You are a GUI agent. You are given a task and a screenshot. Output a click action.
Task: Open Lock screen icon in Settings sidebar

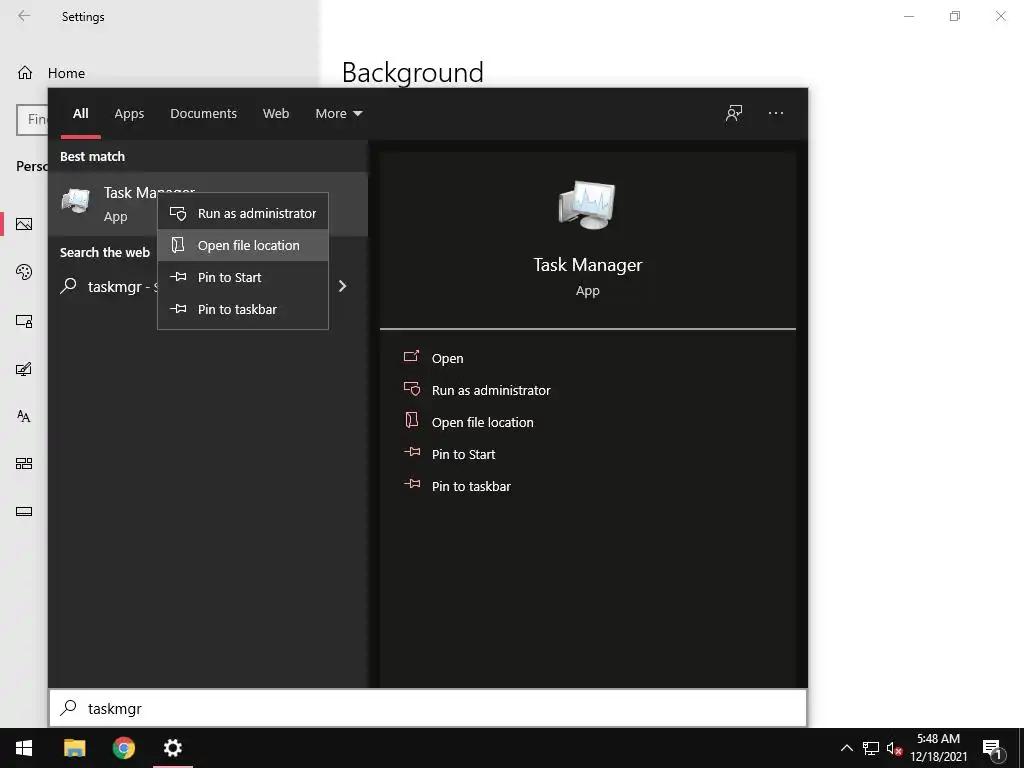tap(24, 321)
